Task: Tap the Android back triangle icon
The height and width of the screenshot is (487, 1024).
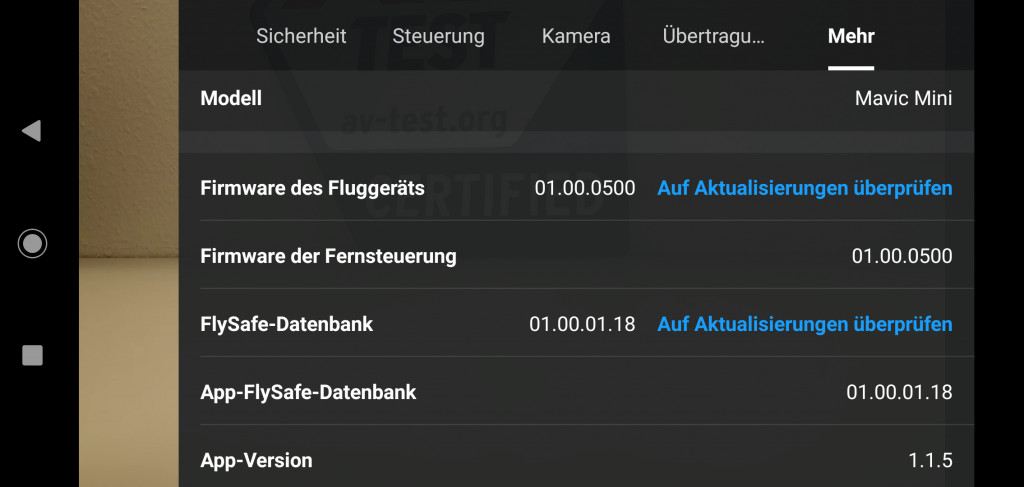Action: tap(31, 131)
